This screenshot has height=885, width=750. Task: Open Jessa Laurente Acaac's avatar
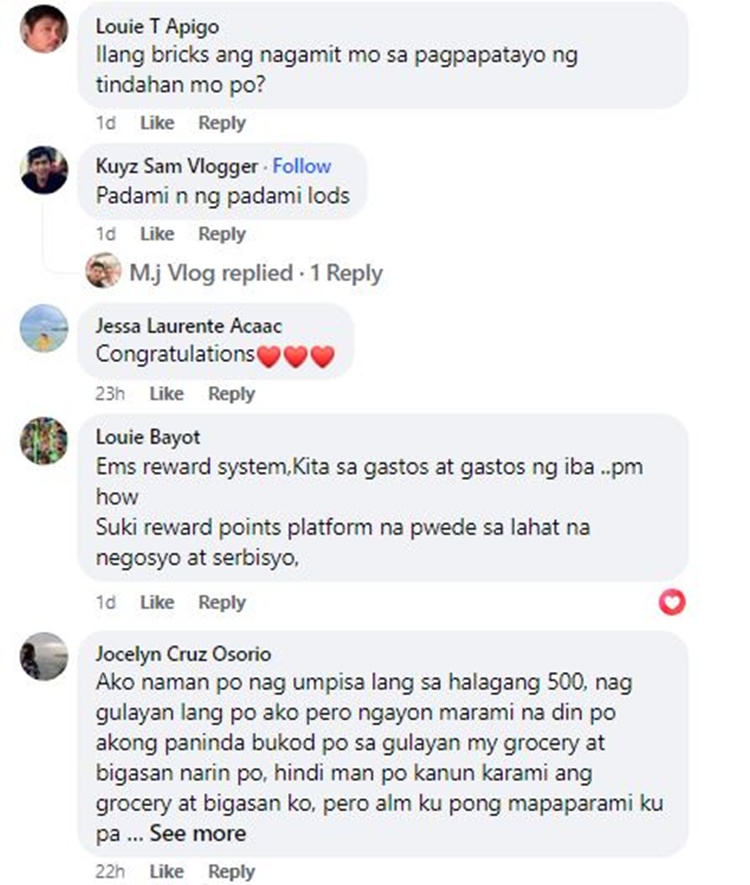coord(44,328)
